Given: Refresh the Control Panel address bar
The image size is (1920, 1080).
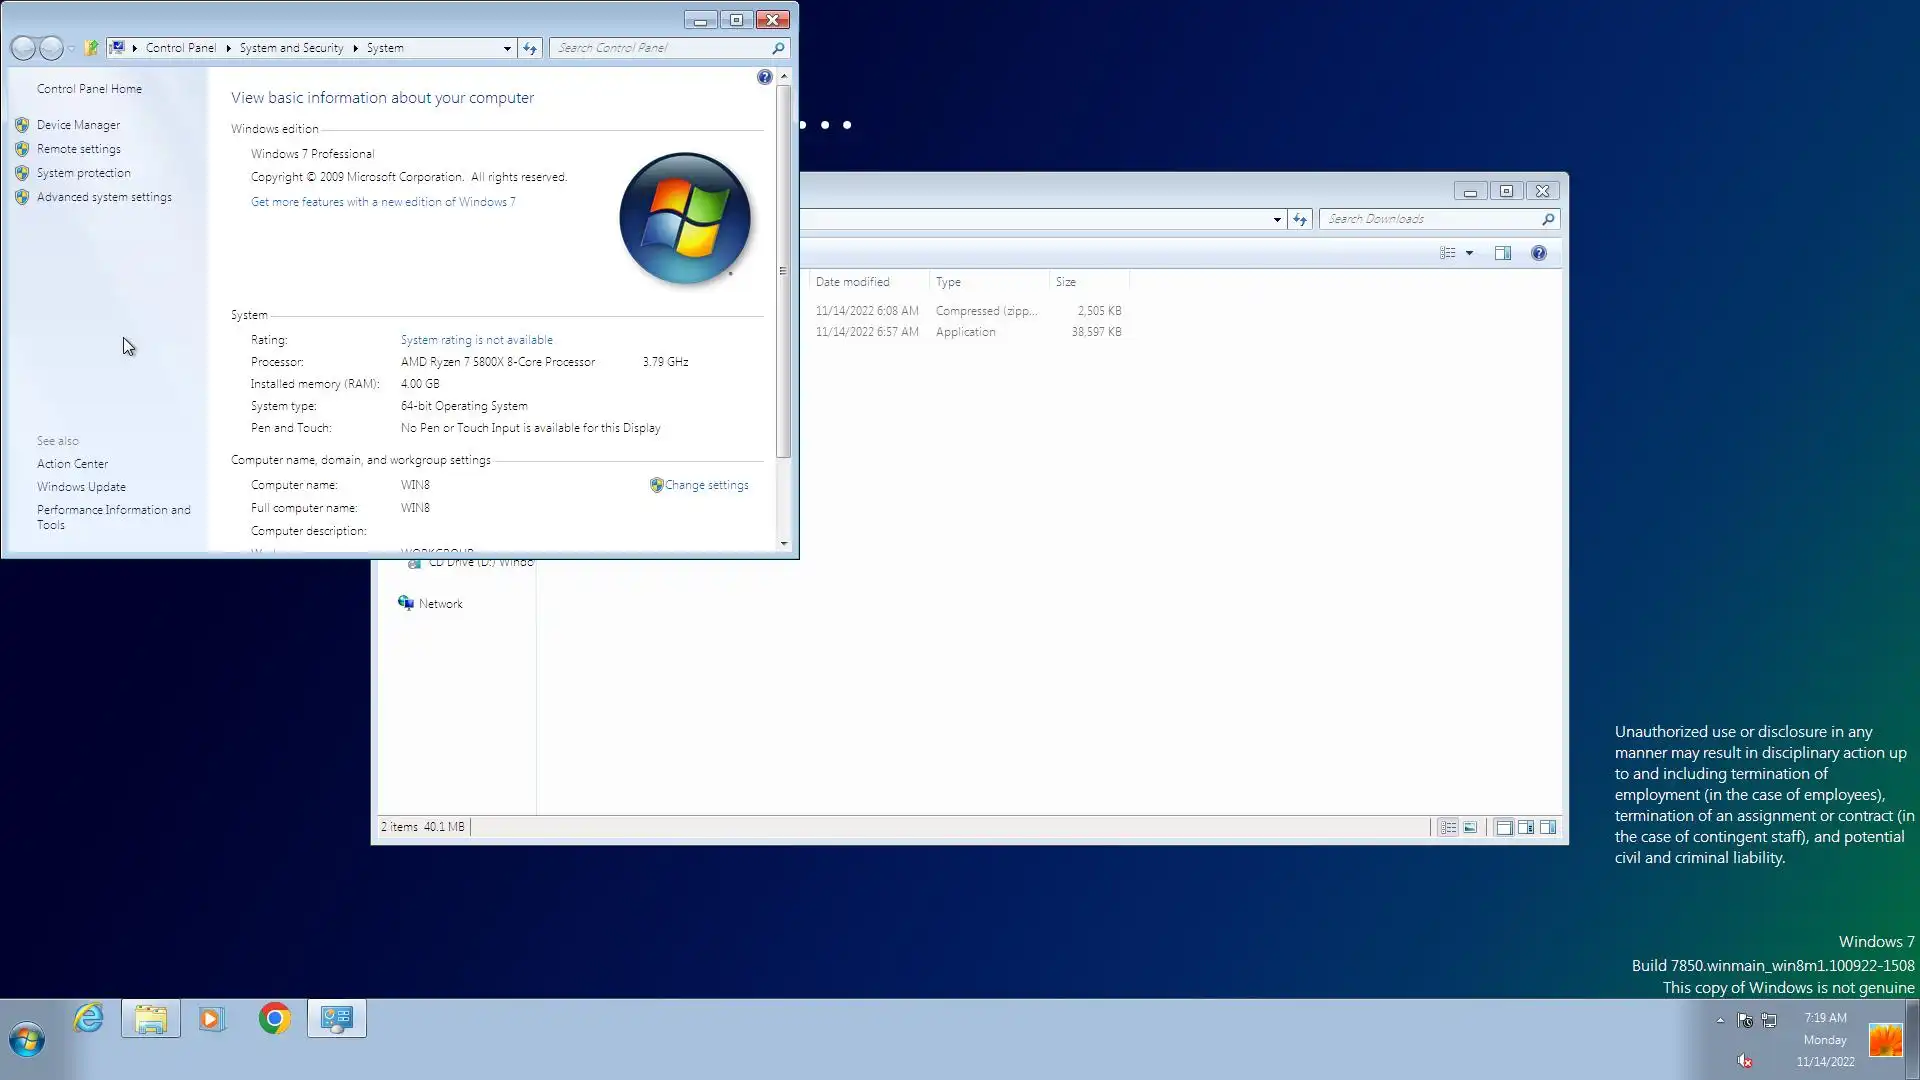Looking at the screenshot, I should [530, 48].
